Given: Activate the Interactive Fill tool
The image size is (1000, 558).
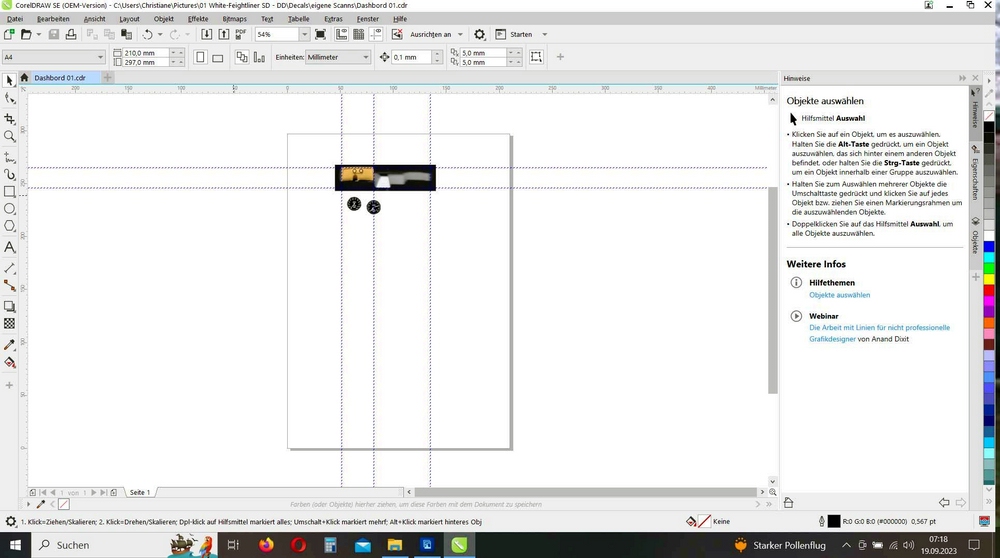Looking at the screenshot, I should pos(10,363).
